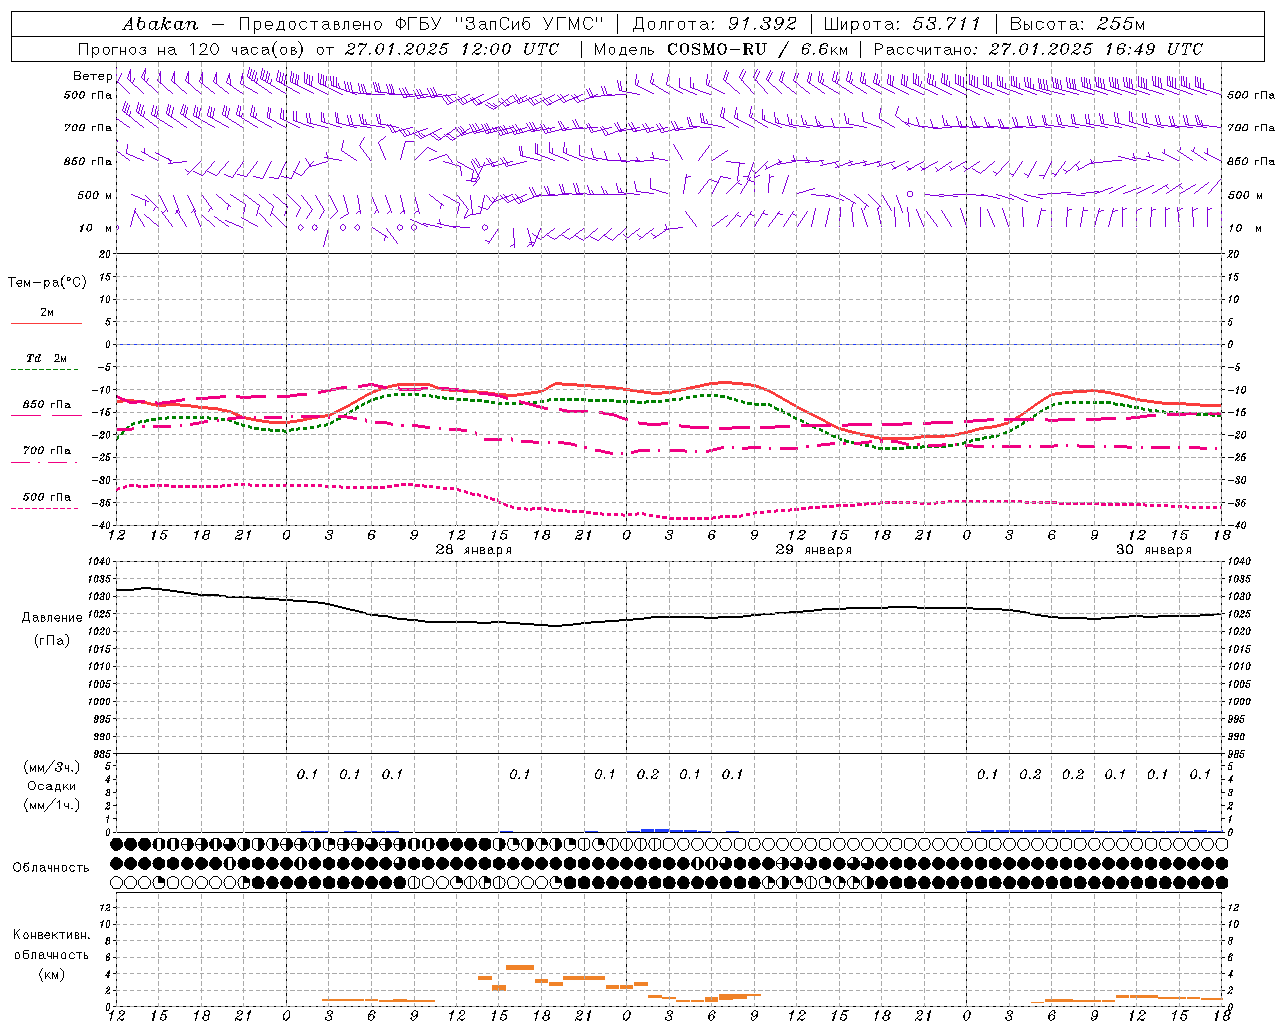Click the 'Облачность' cloud cover label
Screen dimensions: 1280x1024
tap(51, 868)
